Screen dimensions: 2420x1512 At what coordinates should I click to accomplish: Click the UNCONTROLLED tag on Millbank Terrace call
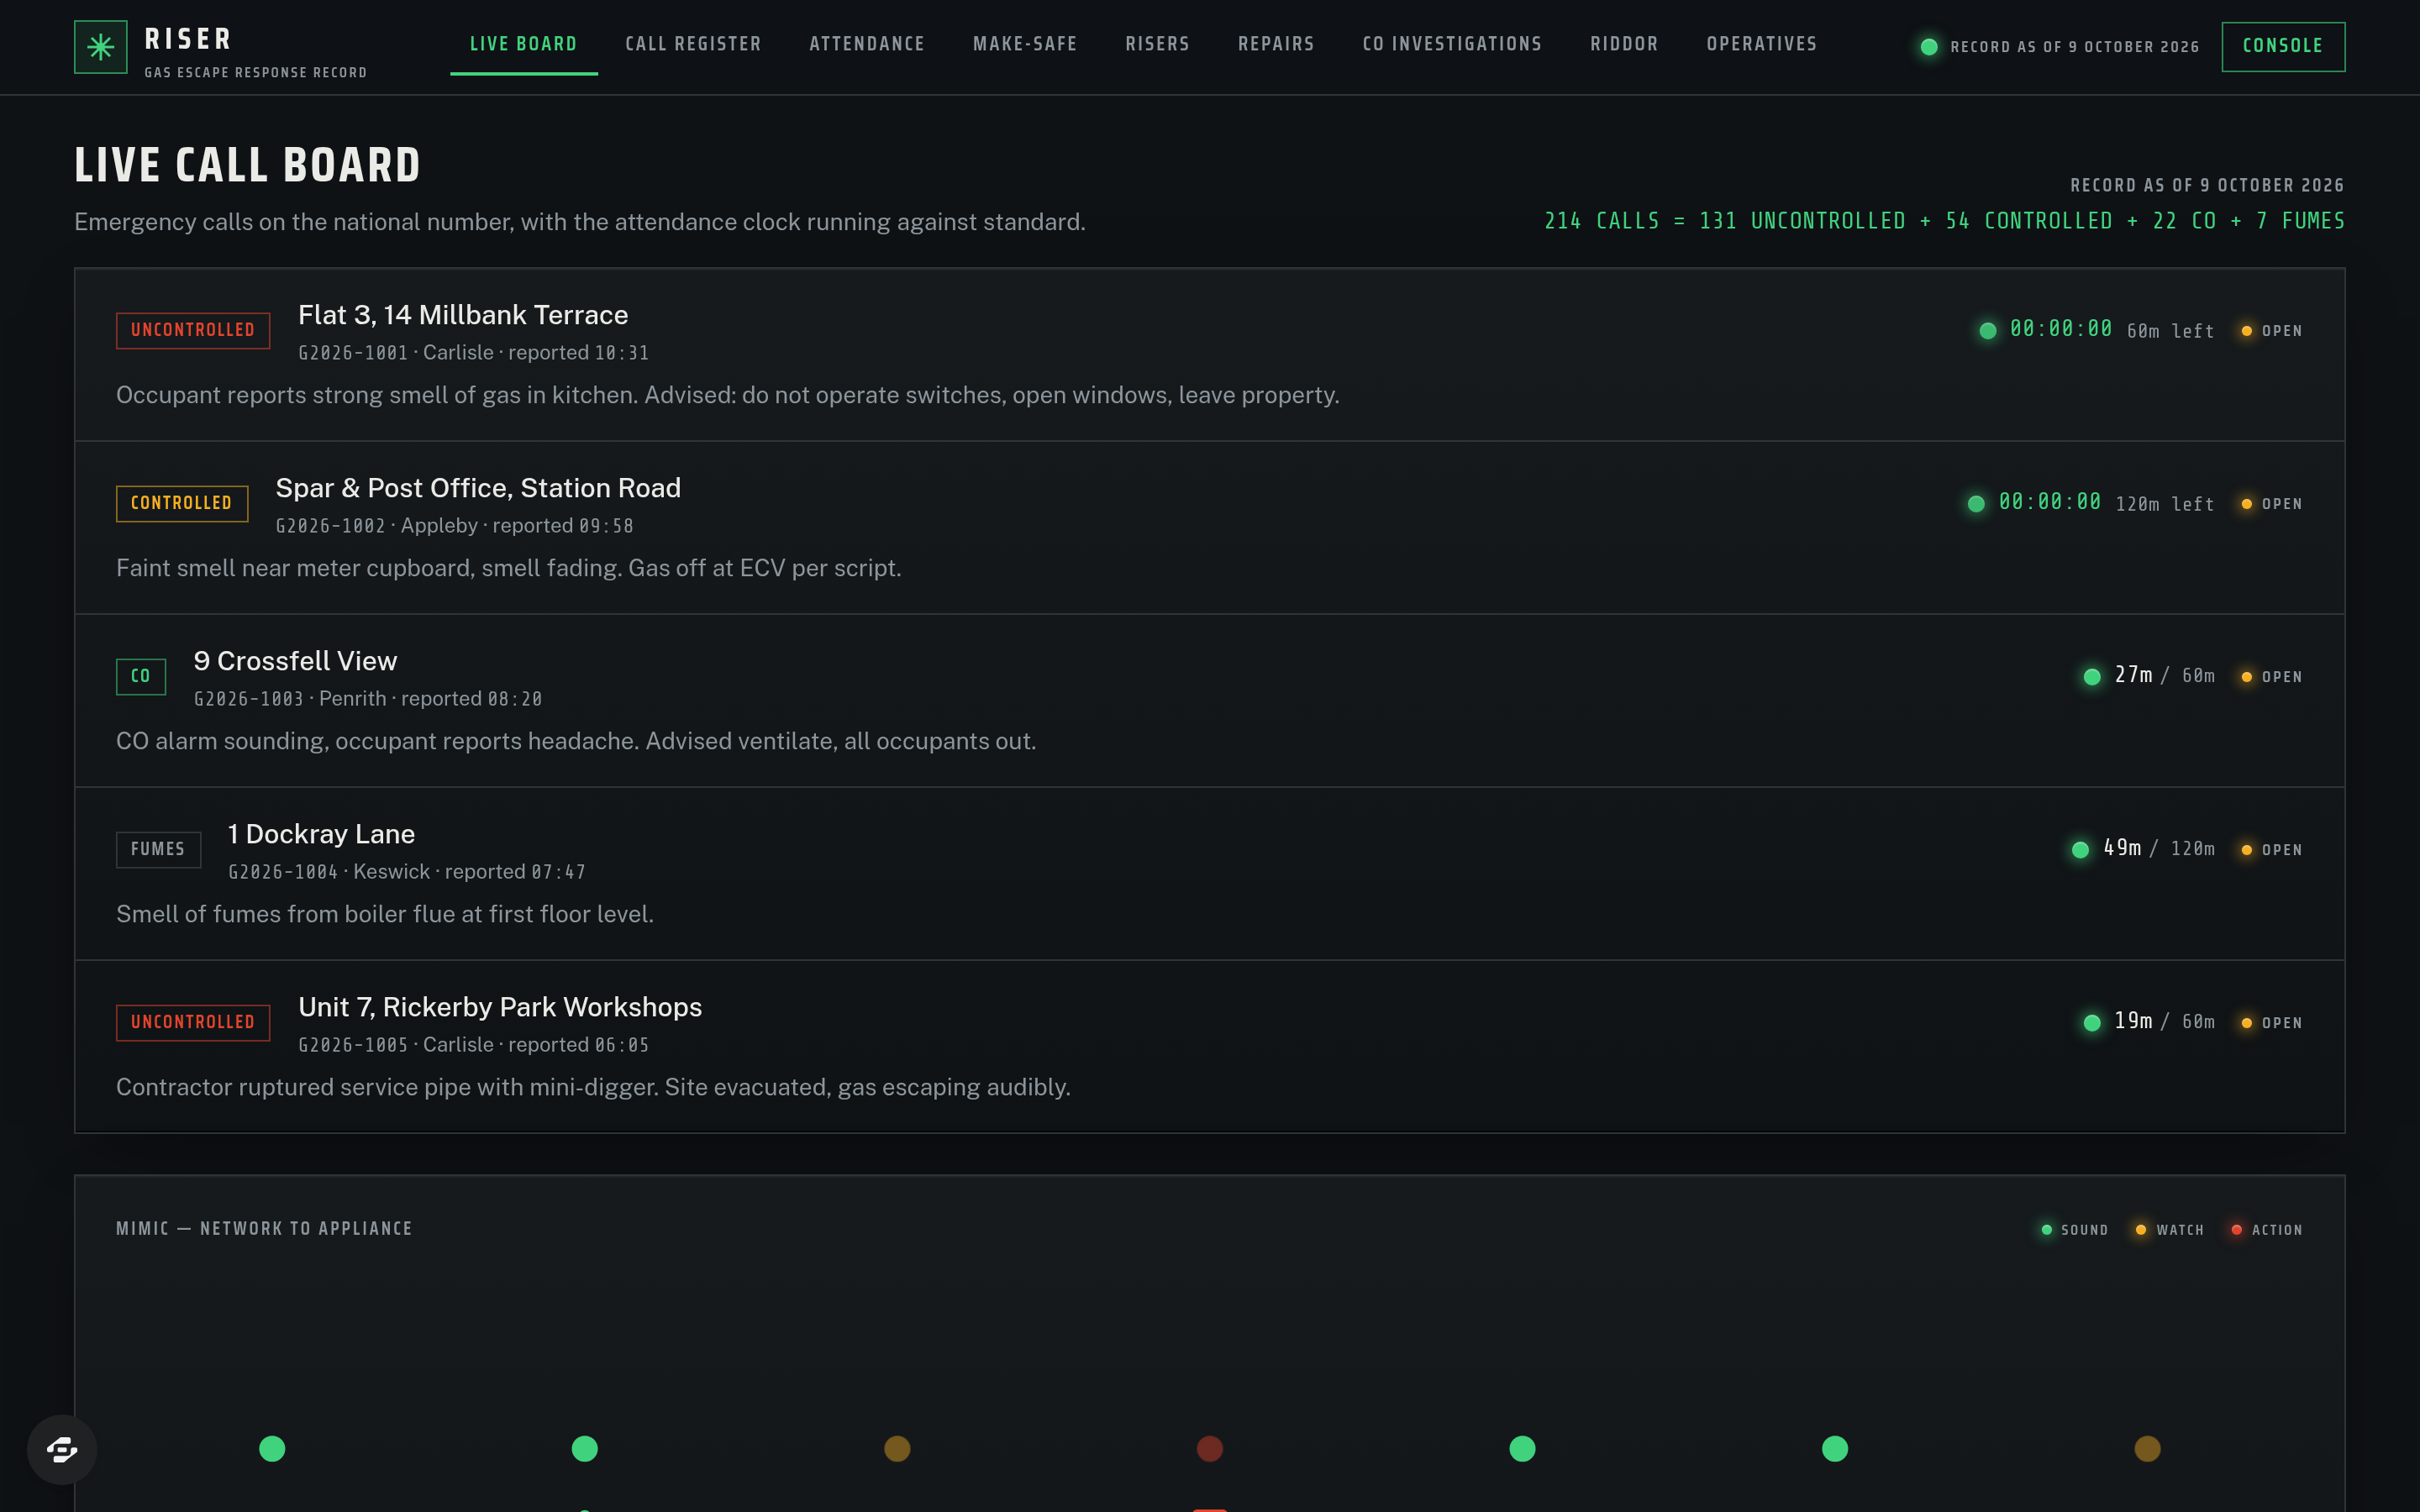point(193,330)
